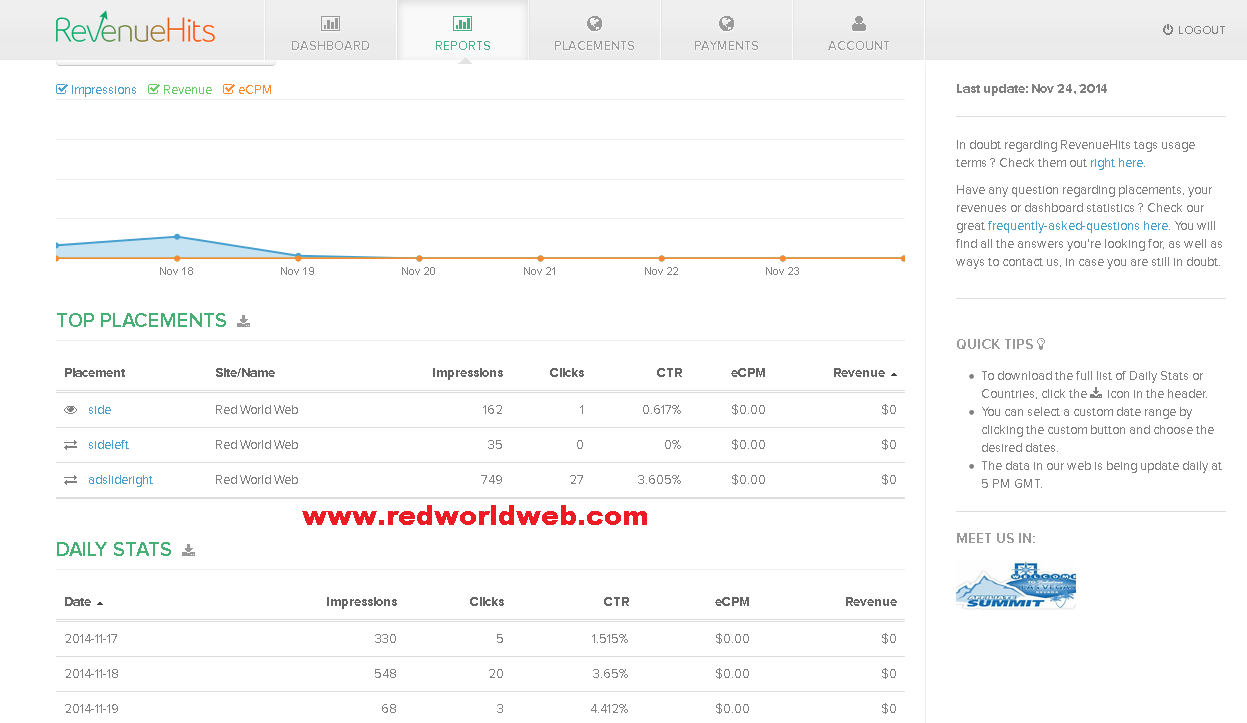Open the Account tab

point(858,30)
